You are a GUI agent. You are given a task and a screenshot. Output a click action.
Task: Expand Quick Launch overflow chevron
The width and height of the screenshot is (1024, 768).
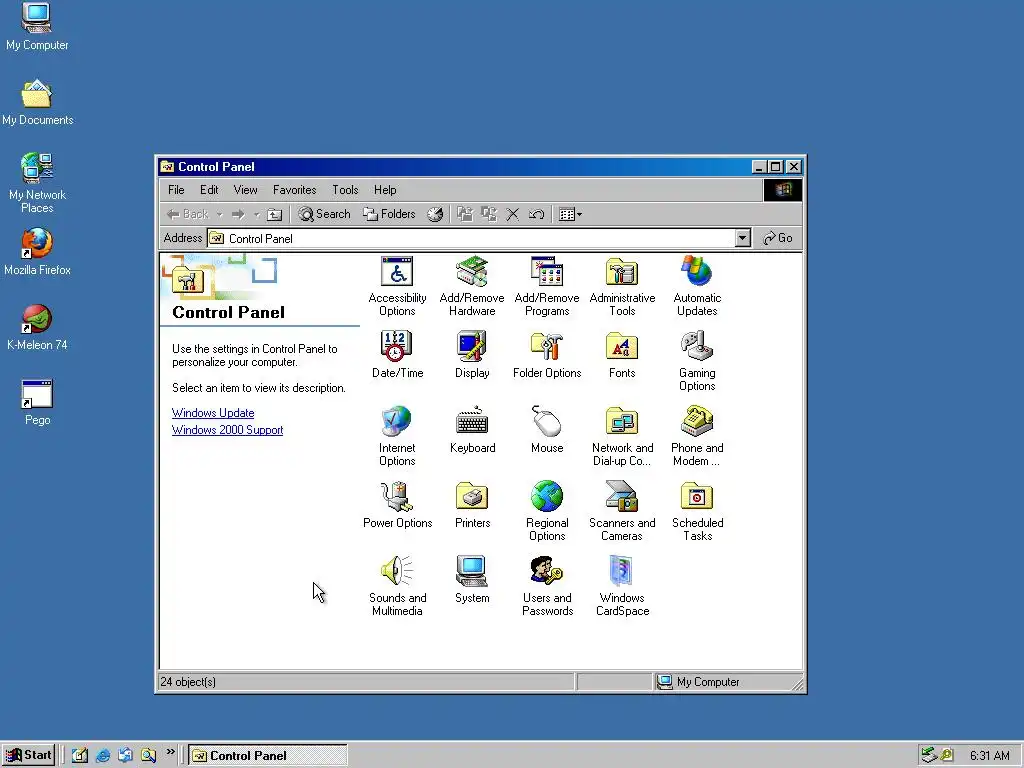pos(170,752)
